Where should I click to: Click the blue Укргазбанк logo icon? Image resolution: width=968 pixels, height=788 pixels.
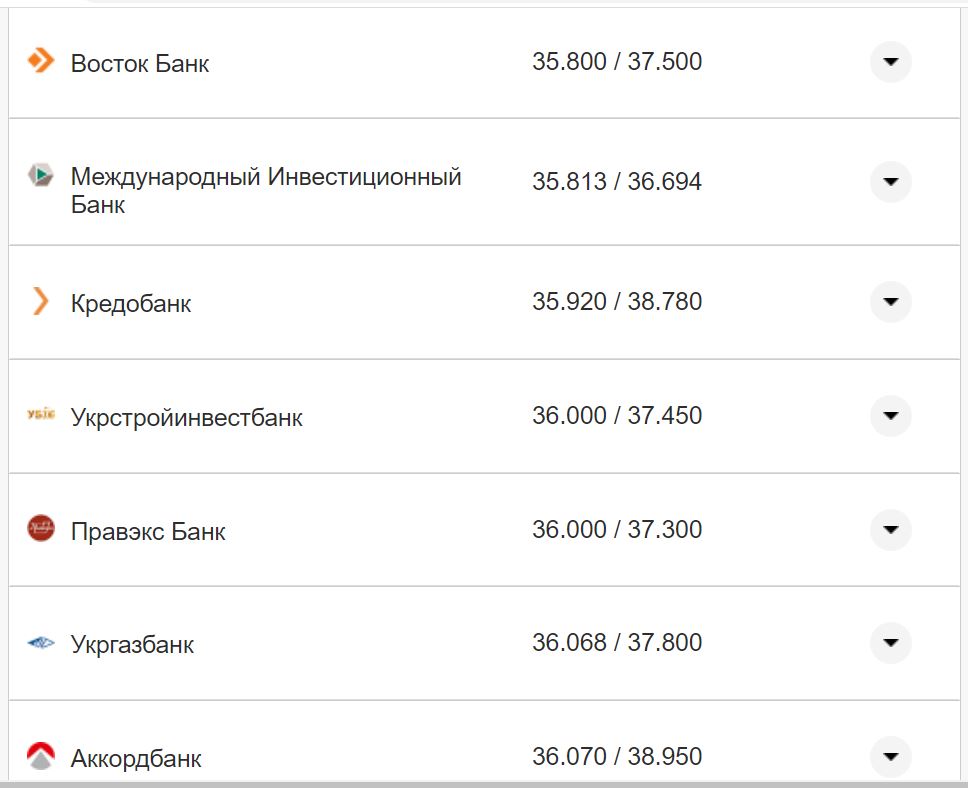point(39,644)
